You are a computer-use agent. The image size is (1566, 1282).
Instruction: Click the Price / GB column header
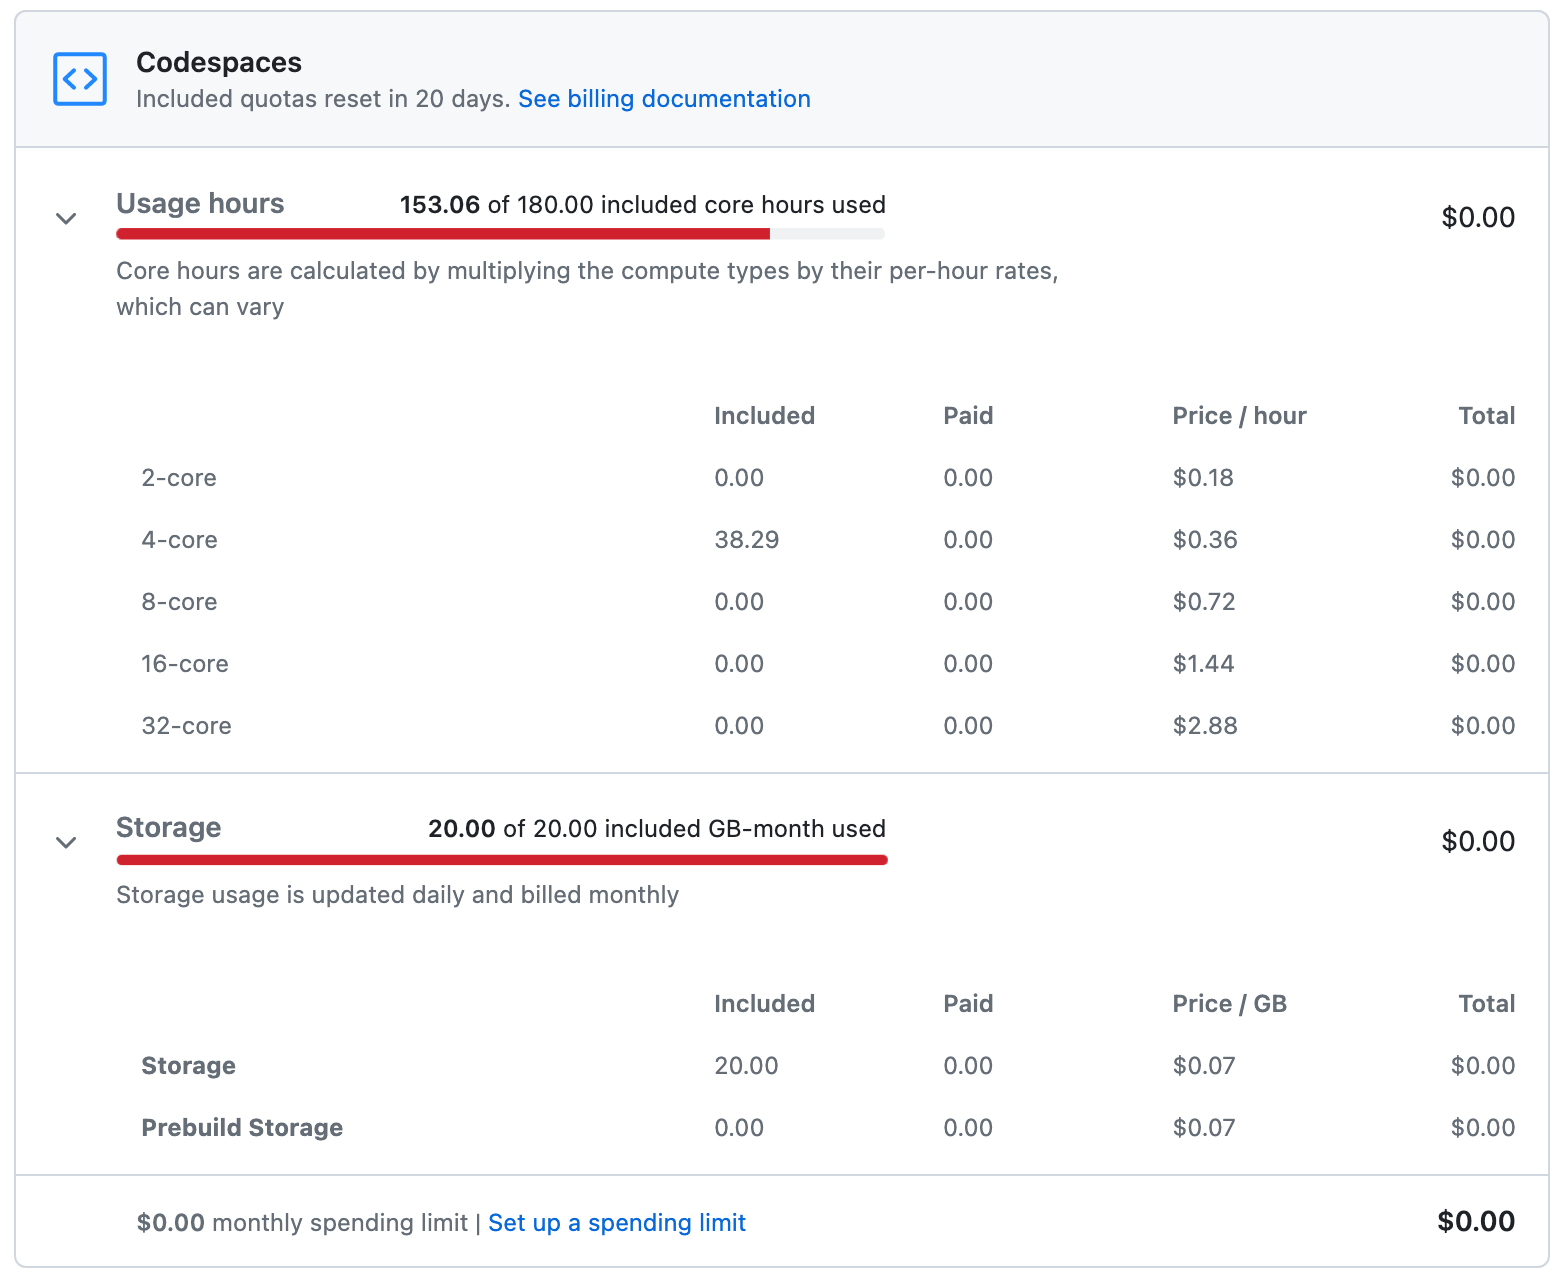1228,1004
